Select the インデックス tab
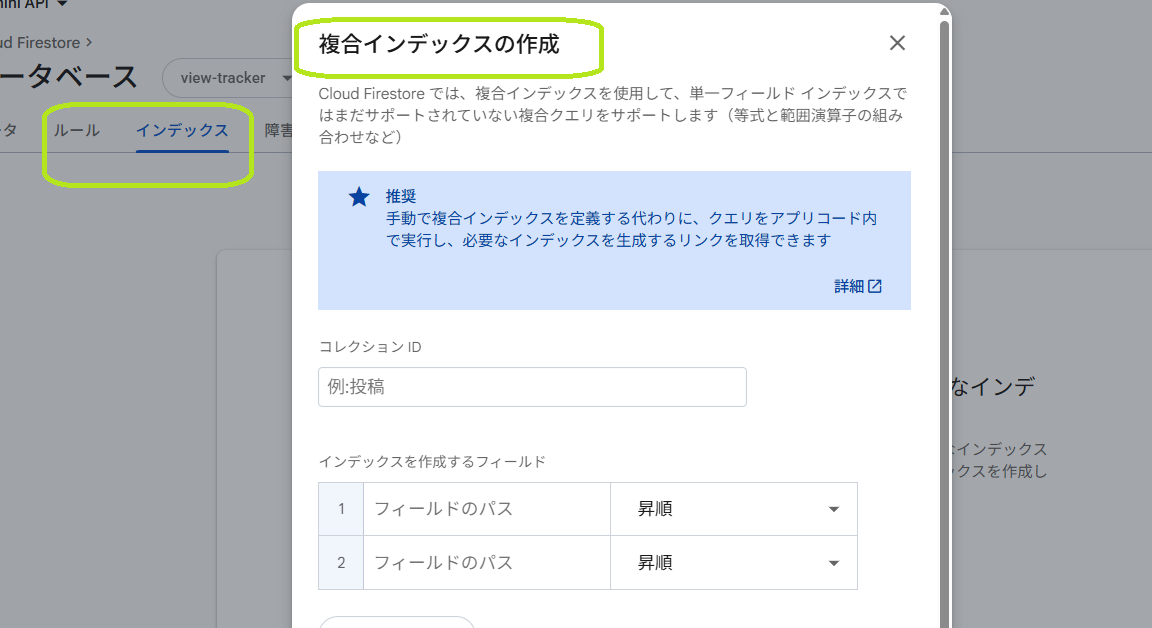1152x628 pixels. [x=183, y=129]
